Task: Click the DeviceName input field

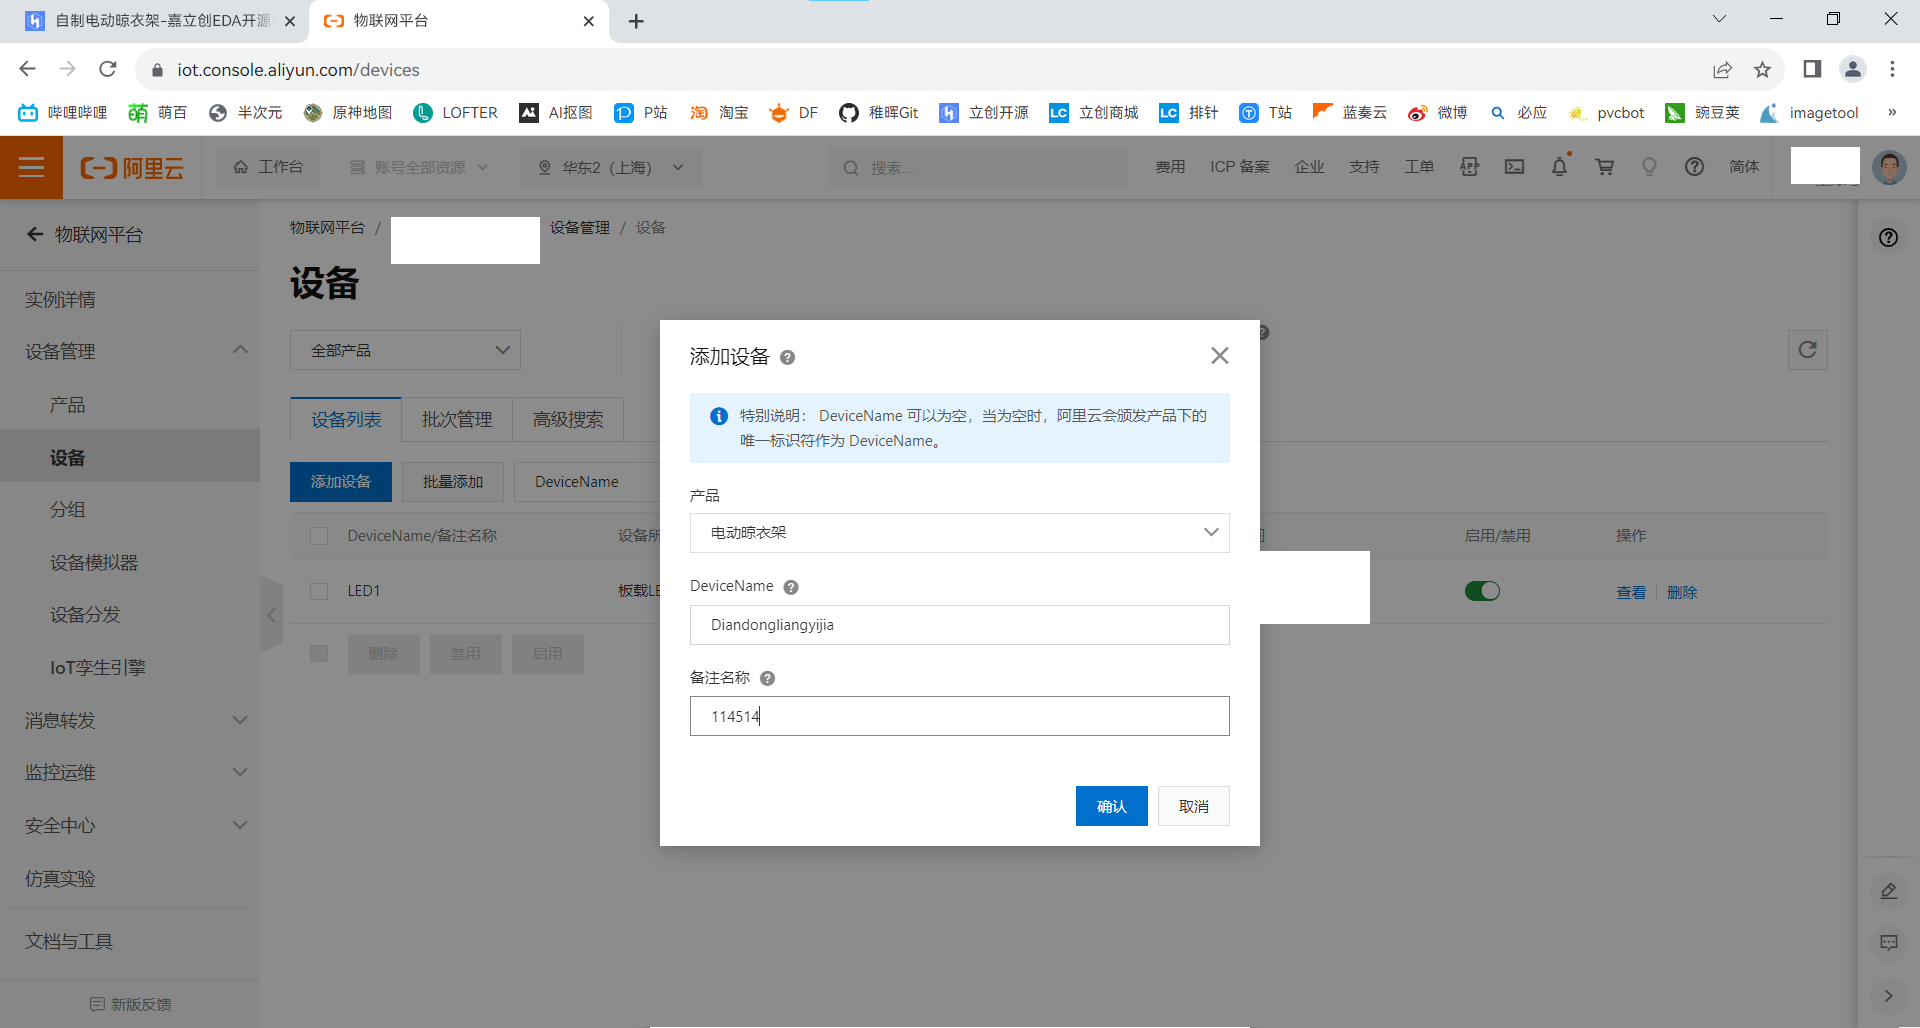Action: point(959,625)
